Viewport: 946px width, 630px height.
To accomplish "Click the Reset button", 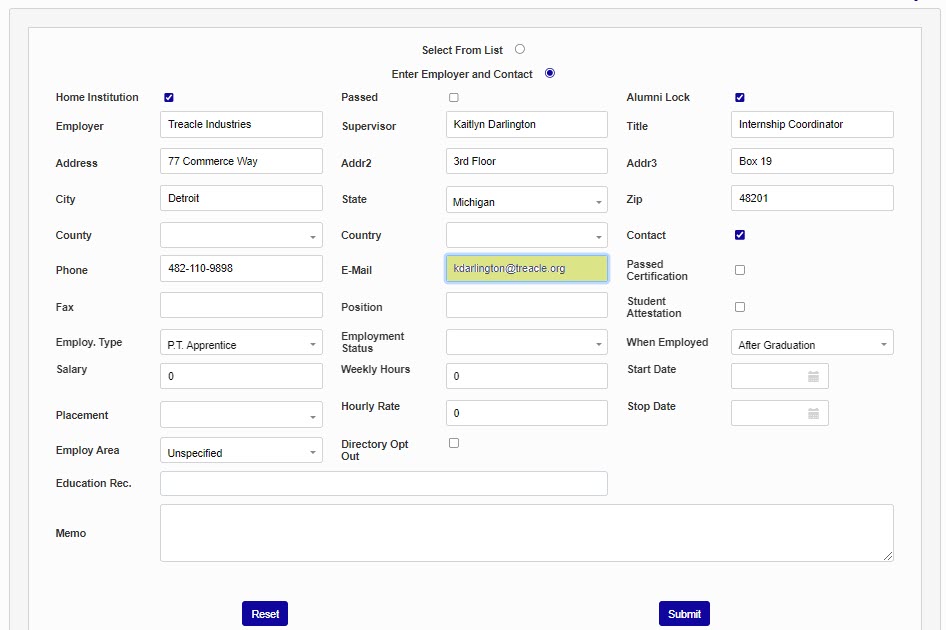I will point(265,614).
